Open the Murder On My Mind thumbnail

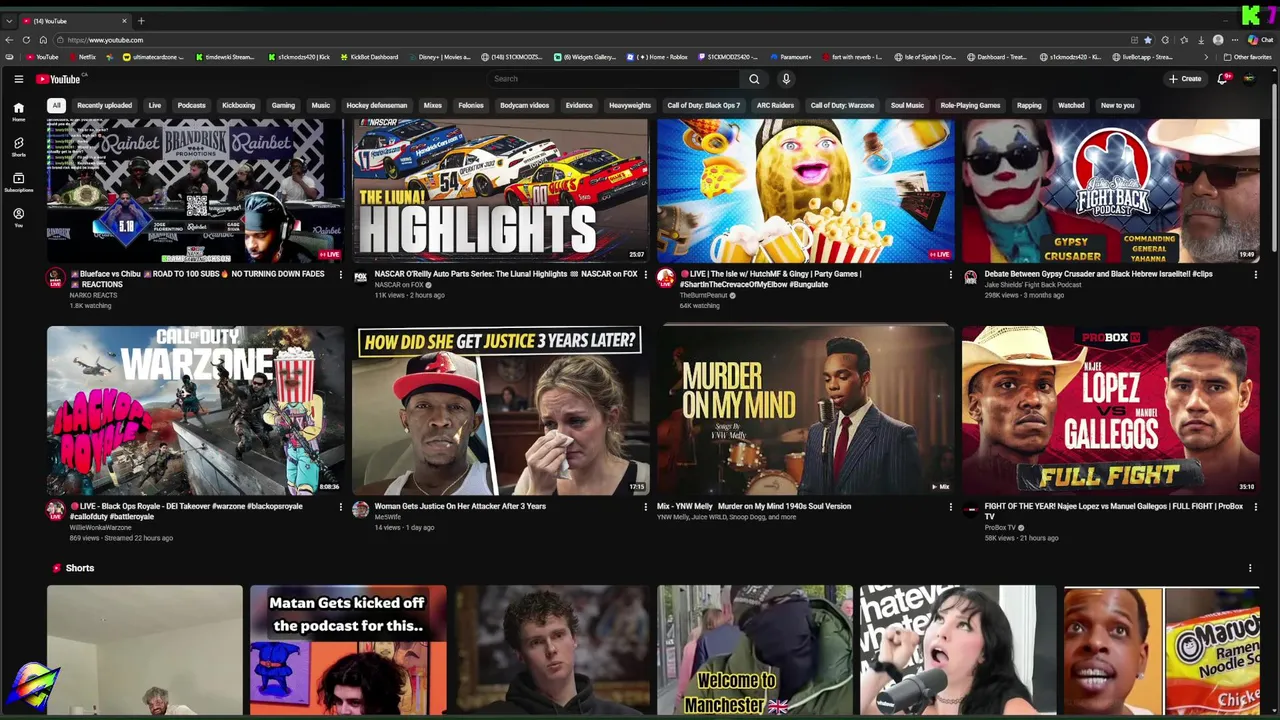pyautogui.click(x=805, y=410)
